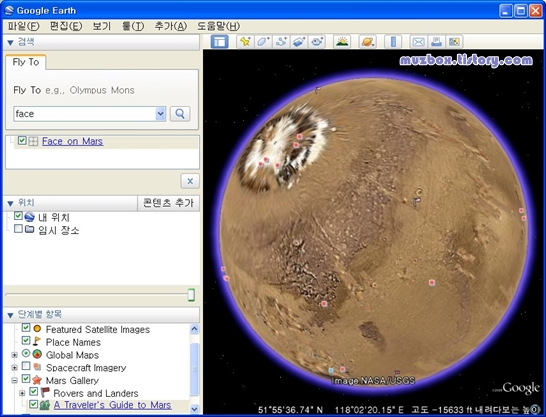The image size is (546, 417).
Task: Open A Traveler's Guide to Mars link
Action: tap(112, 405)
